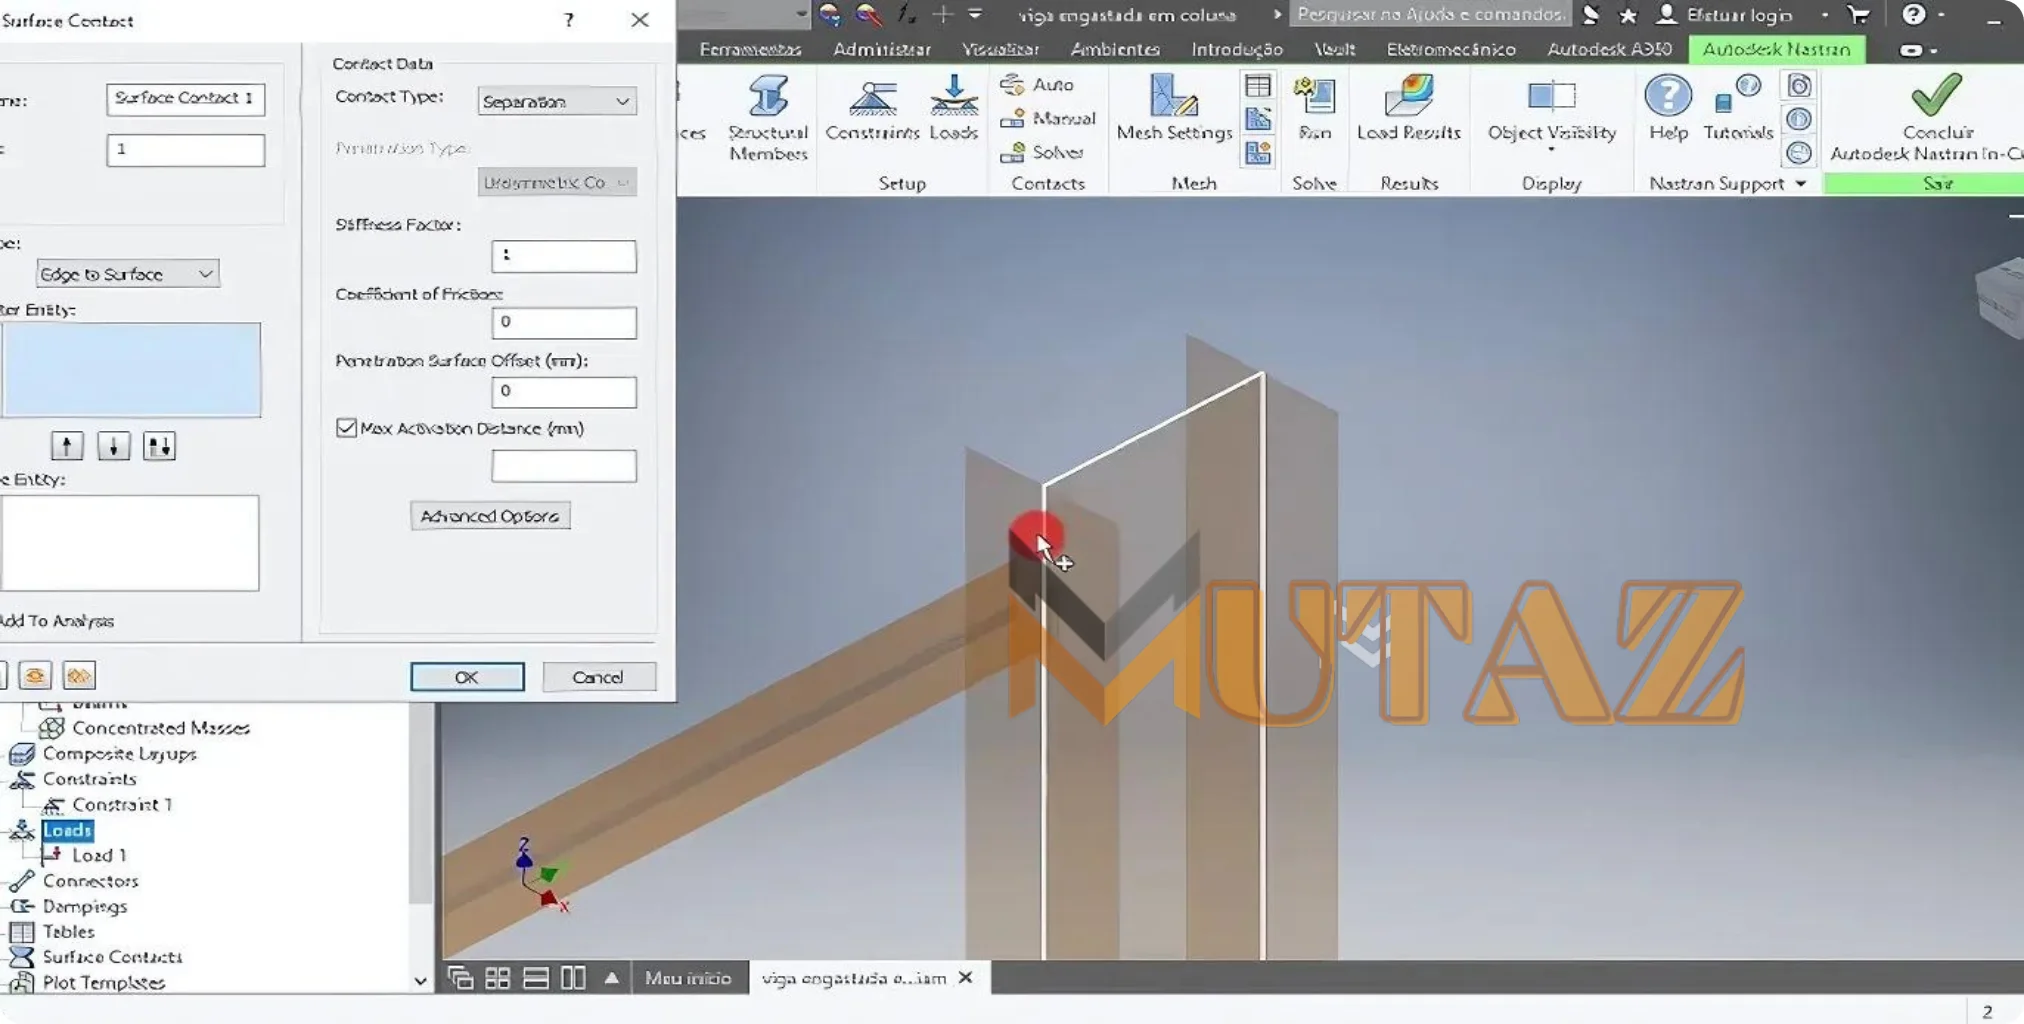Select Composite Layups tree item
Screen dimensions: 2024x1024
[119, 754]
